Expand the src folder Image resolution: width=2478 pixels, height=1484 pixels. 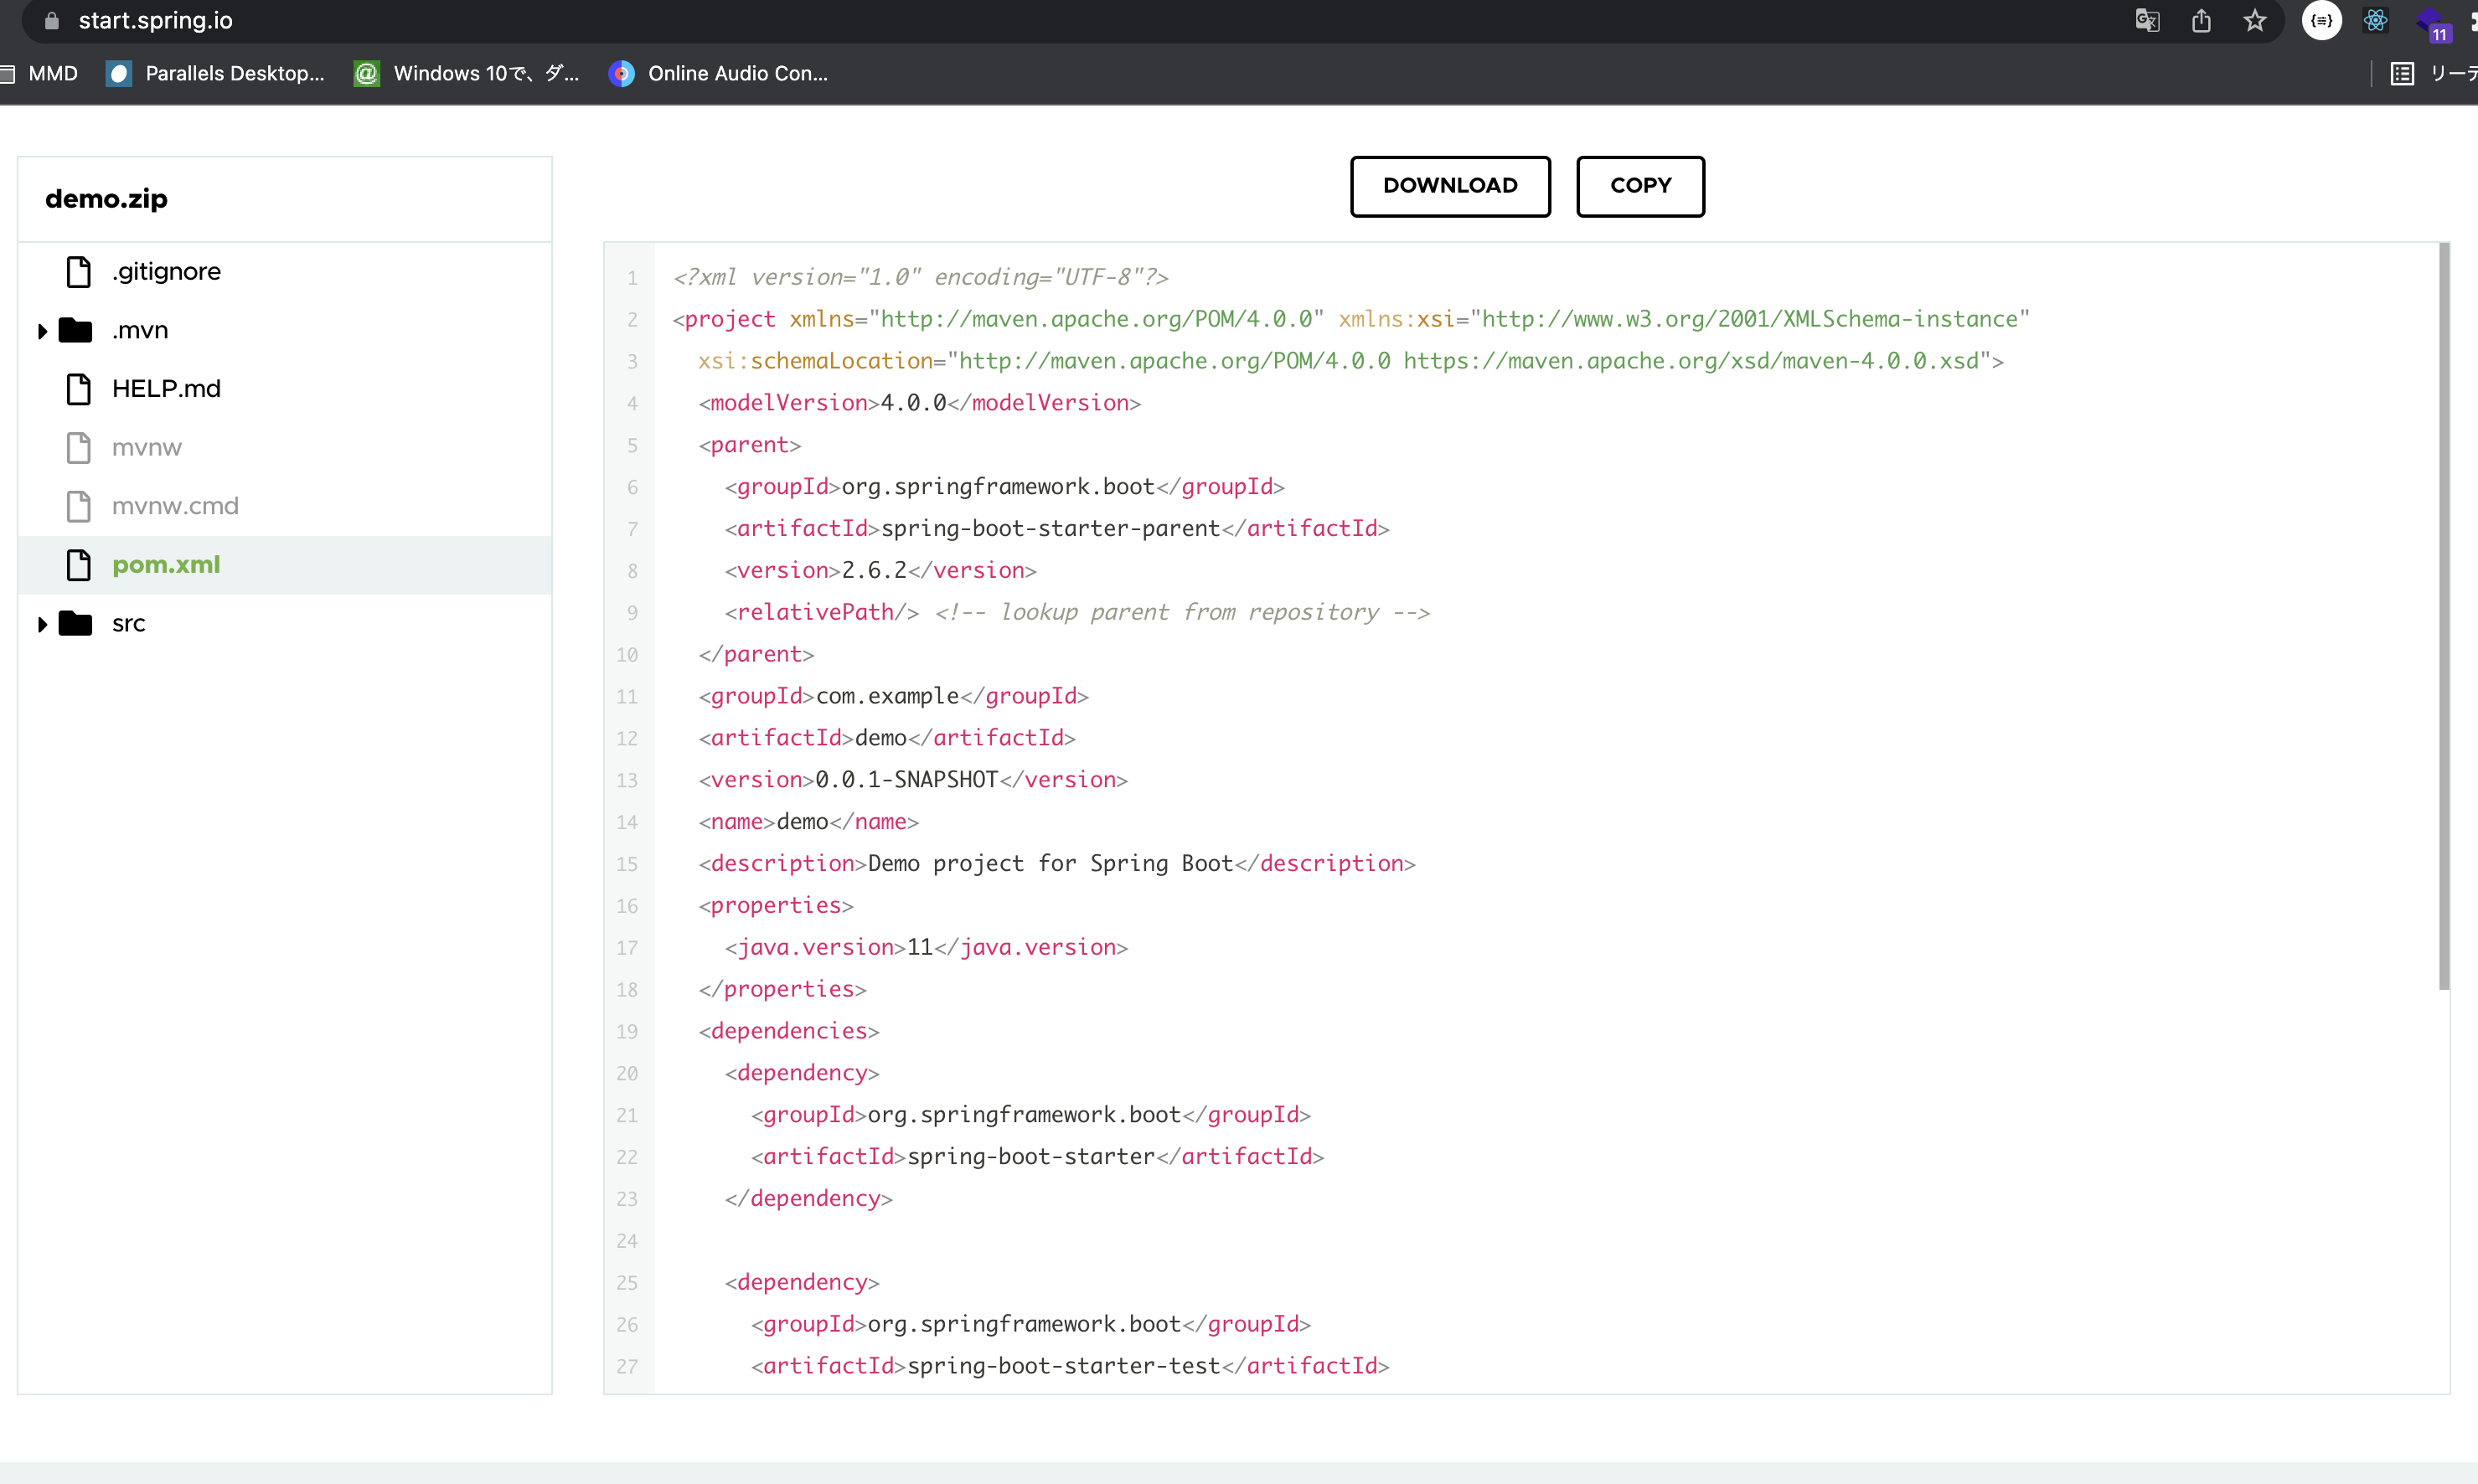[x=42, y=623]
